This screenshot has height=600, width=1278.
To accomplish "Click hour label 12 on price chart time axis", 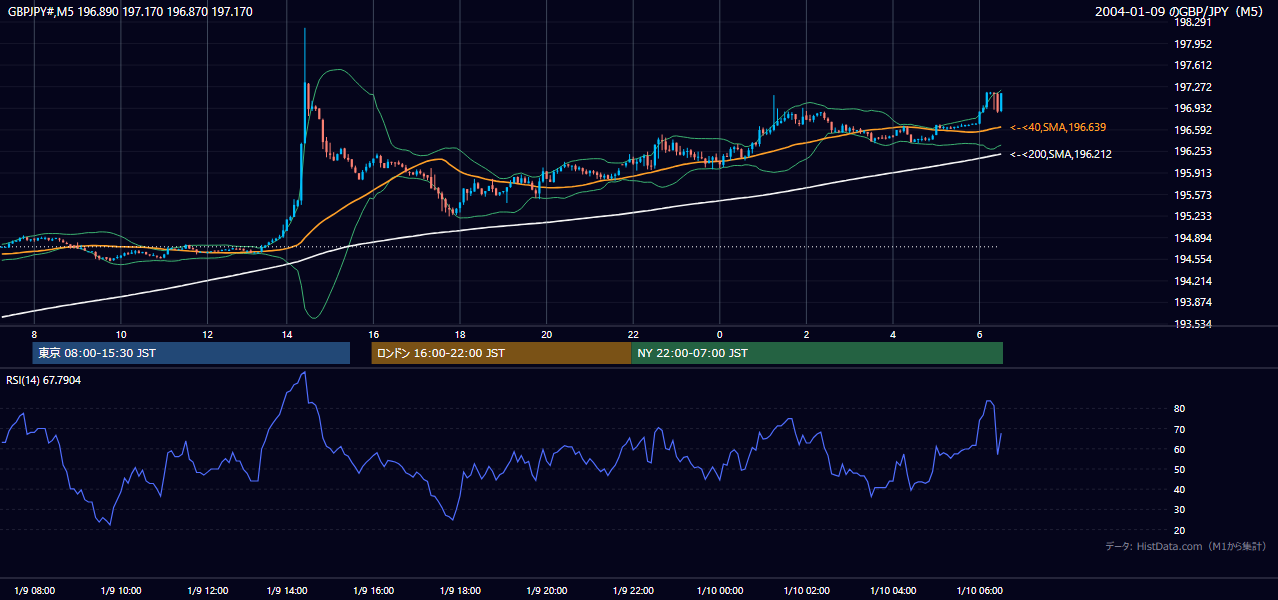I will 207,334.
